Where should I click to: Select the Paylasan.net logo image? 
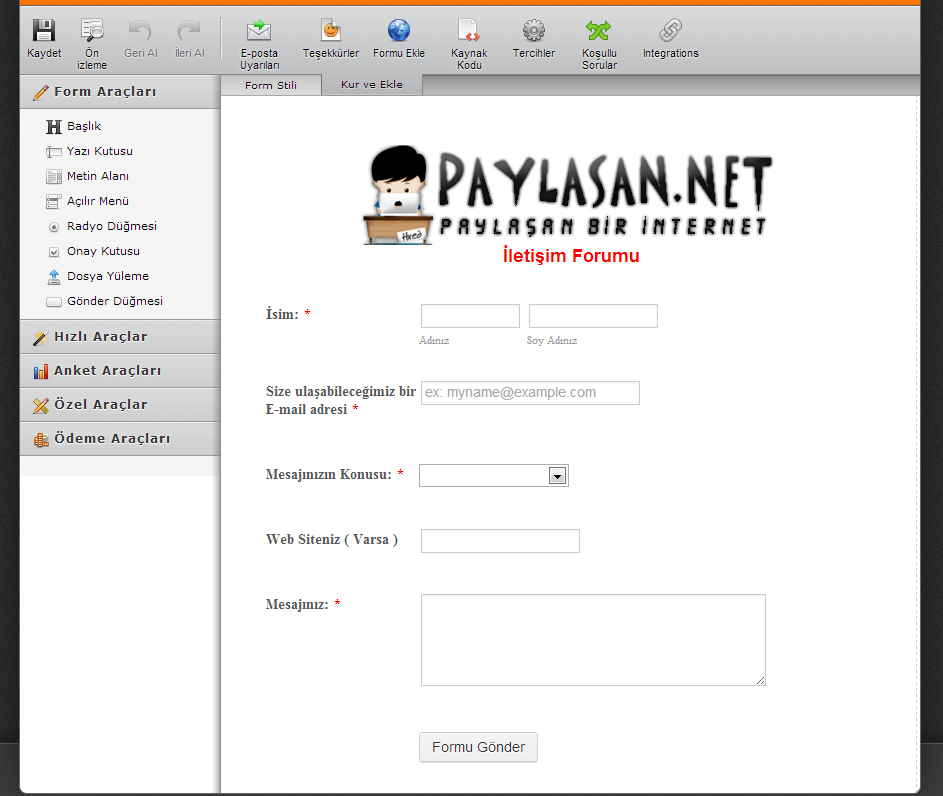tap(568, 194)
